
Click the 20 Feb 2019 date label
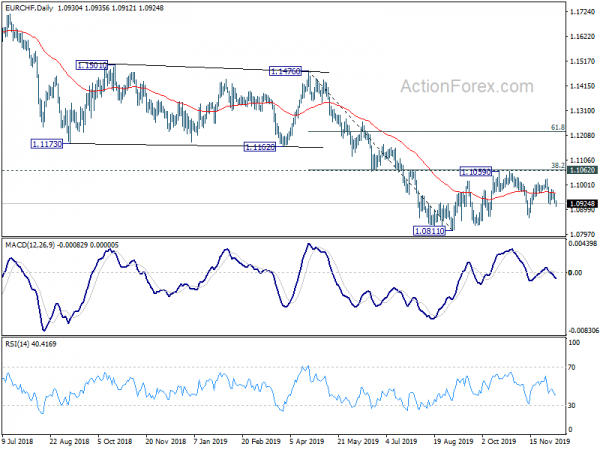[x=261, y=441]
